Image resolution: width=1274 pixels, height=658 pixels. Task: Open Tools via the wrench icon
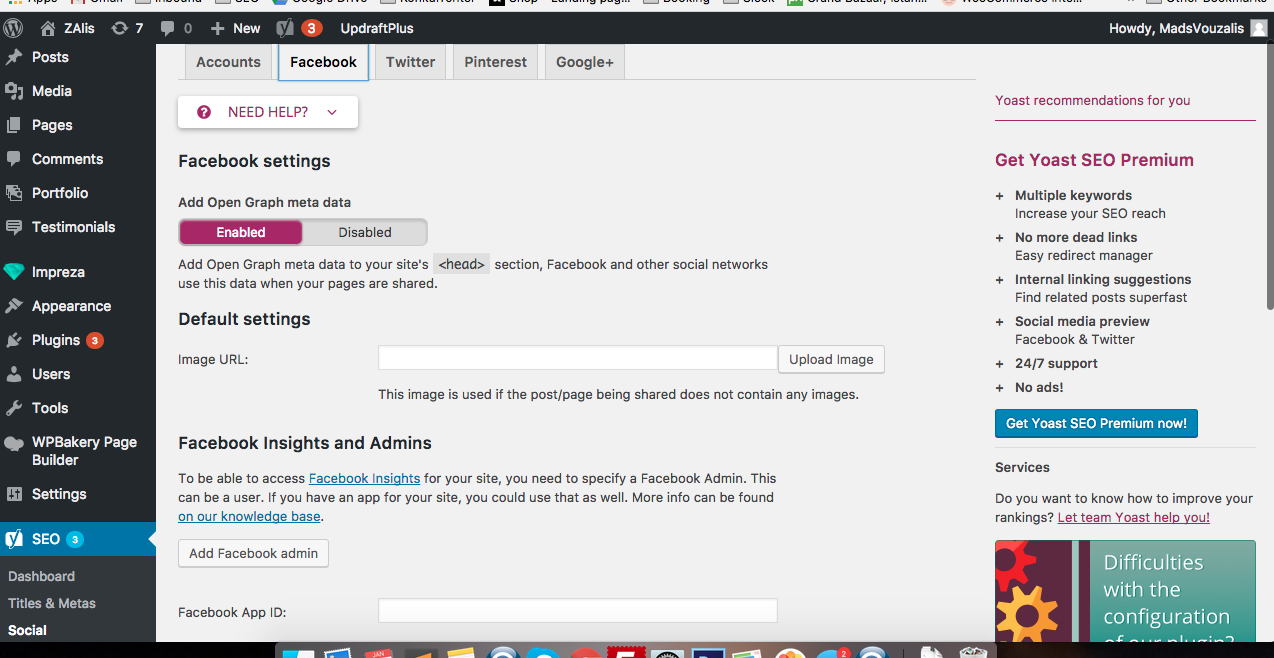[x=14, y=408]
